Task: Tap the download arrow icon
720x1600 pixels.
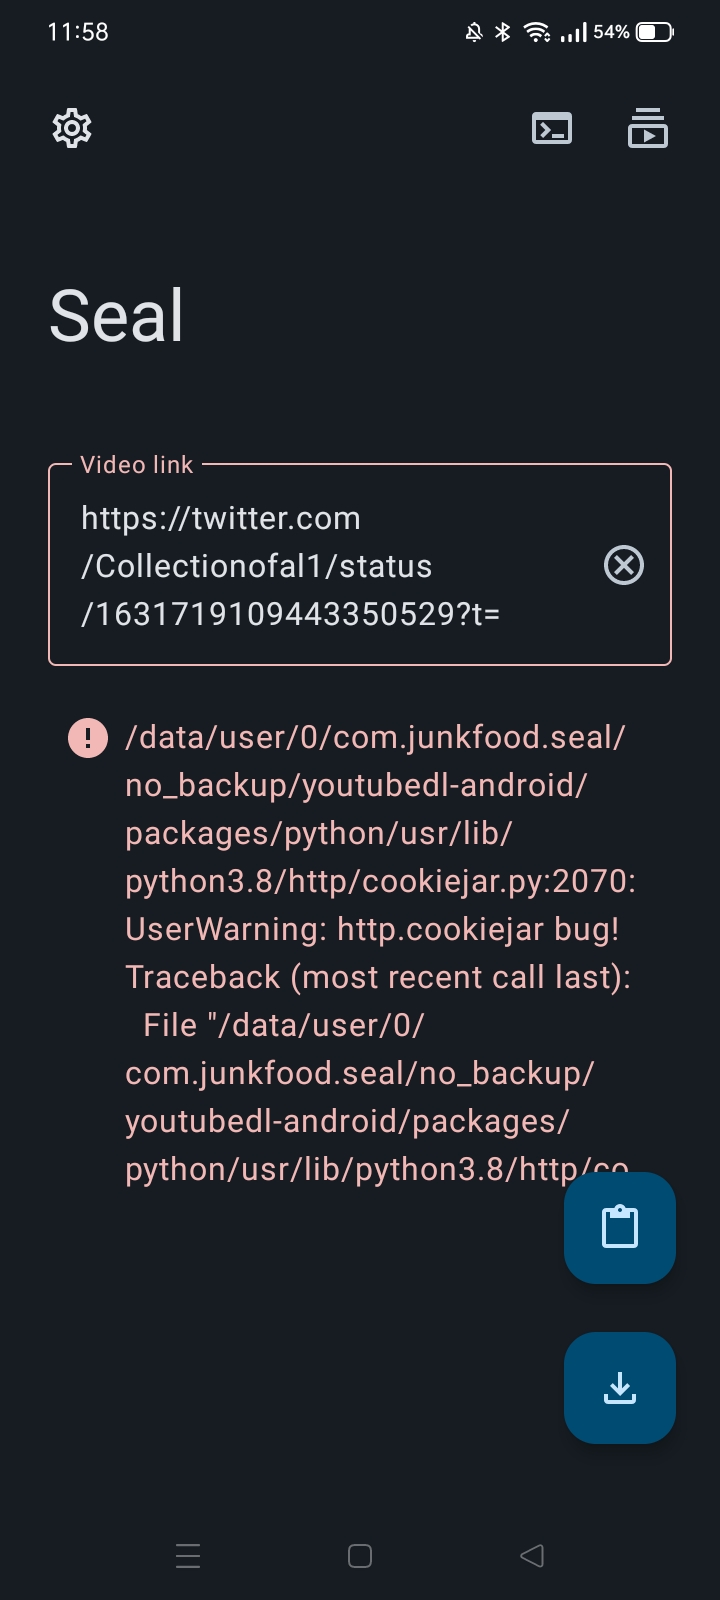Action: tap(619, 1388)
